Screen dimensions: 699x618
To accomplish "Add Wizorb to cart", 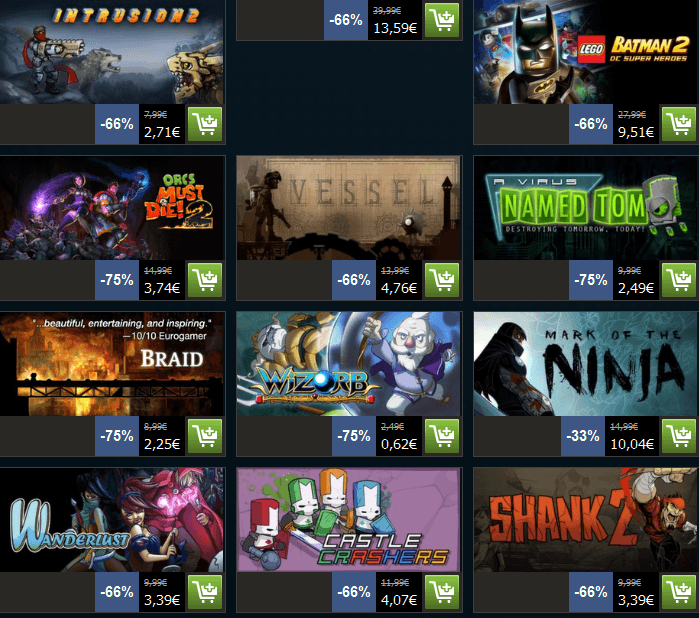I will 442,436.
